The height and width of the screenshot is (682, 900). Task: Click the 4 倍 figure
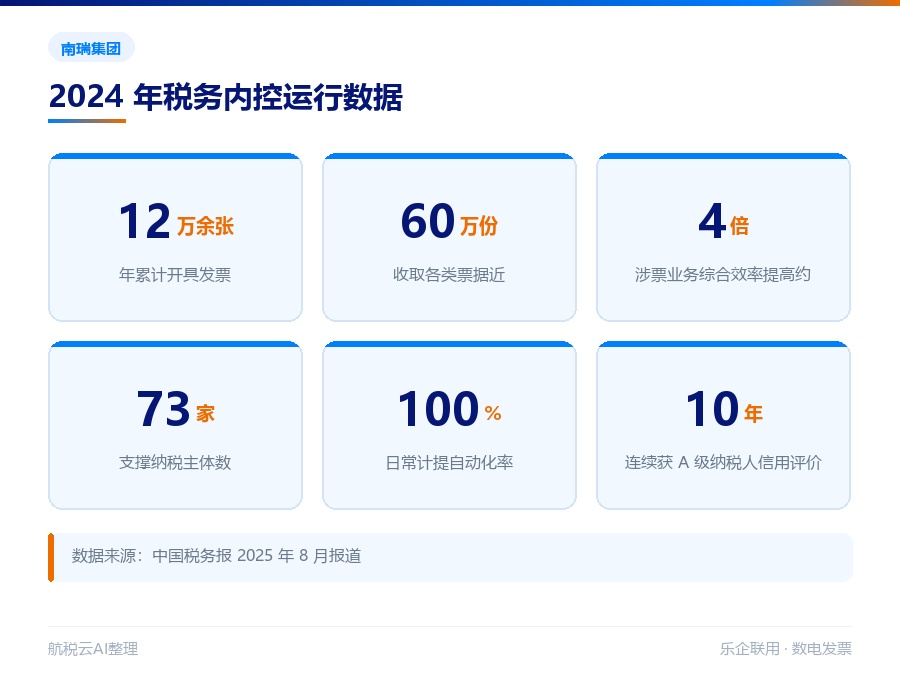click(723, 222)
